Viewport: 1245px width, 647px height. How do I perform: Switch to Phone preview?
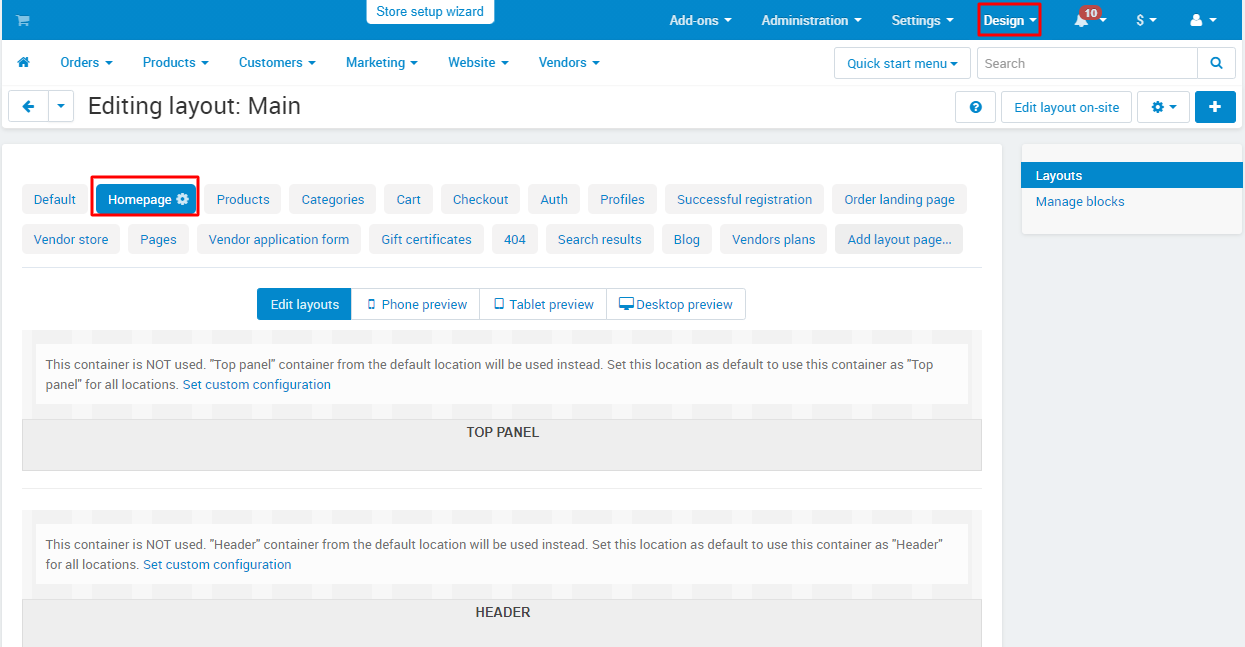pyautogui.click(x=416, y=304)
